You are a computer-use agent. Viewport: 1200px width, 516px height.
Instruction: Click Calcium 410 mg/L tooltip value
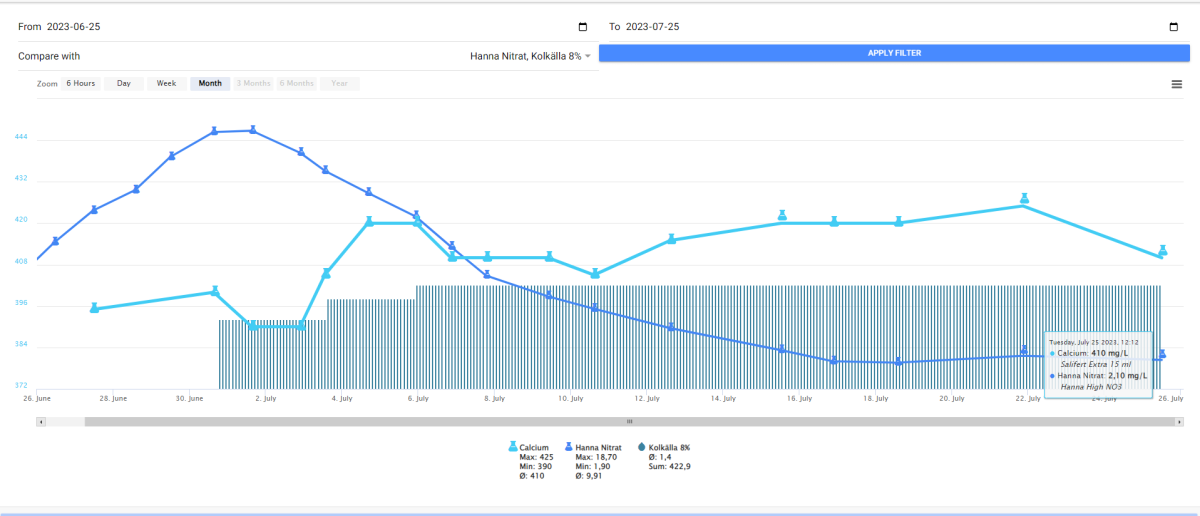(x=1110, y=353)
